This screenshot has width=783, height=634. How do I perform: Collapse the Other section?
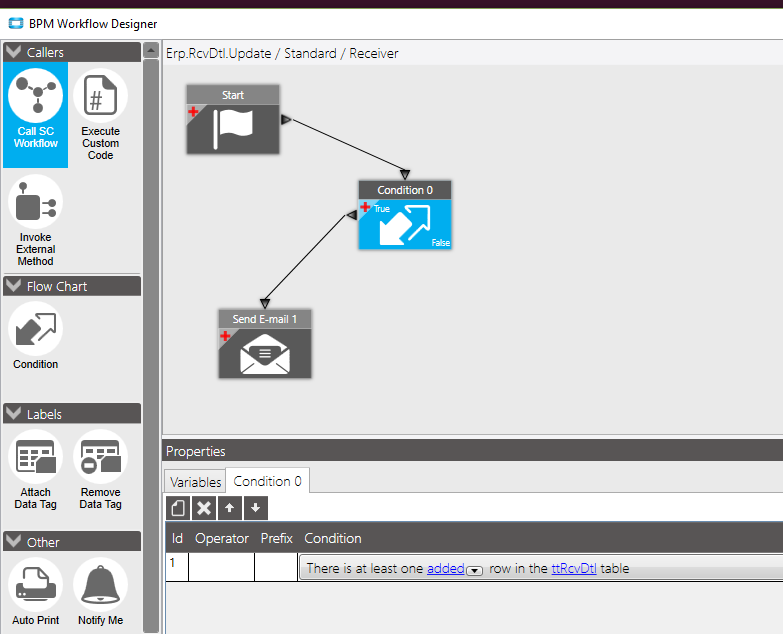tap(13, 542)
